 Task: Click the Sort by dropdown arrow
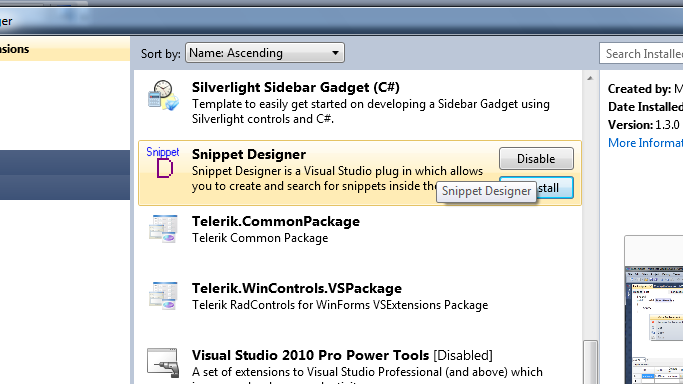coord(335,53)
